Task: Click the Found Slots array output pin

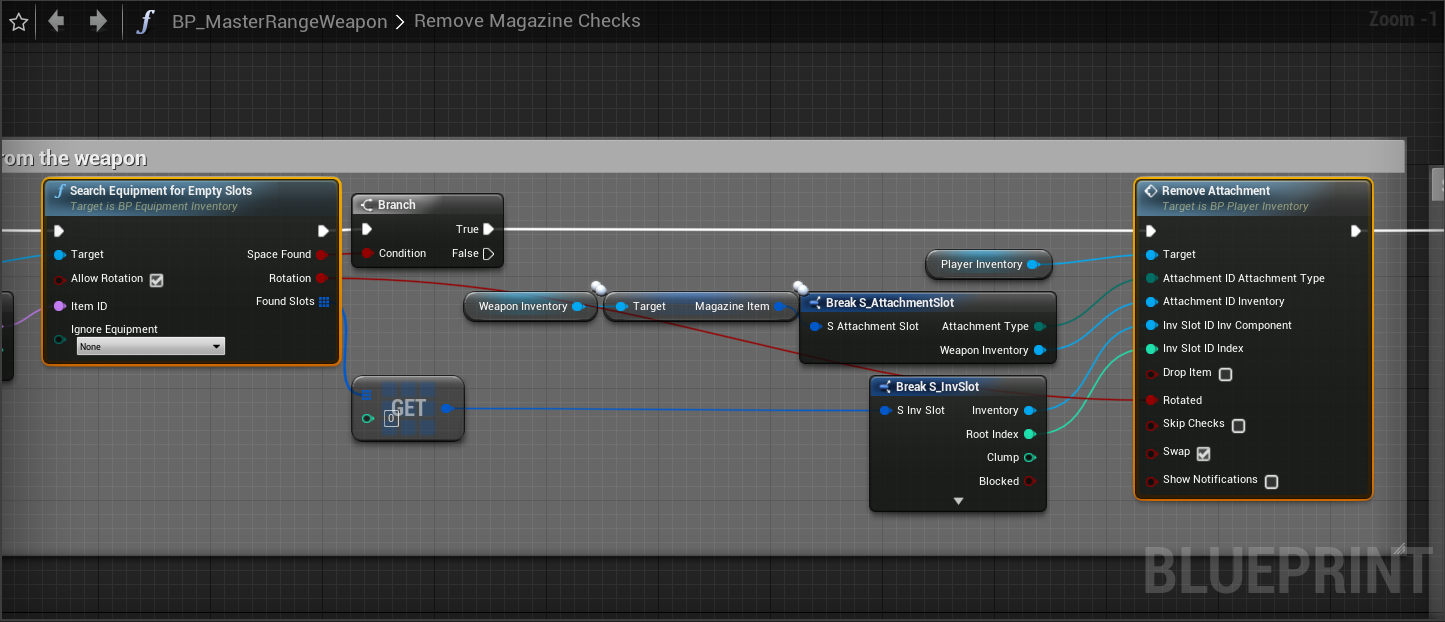Action: click(x=324, y=302)
